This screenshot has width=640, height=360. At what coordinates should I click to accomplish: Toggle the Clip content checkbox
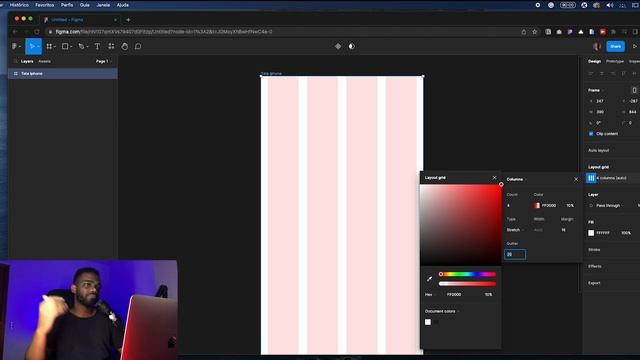tap(591, 134)
